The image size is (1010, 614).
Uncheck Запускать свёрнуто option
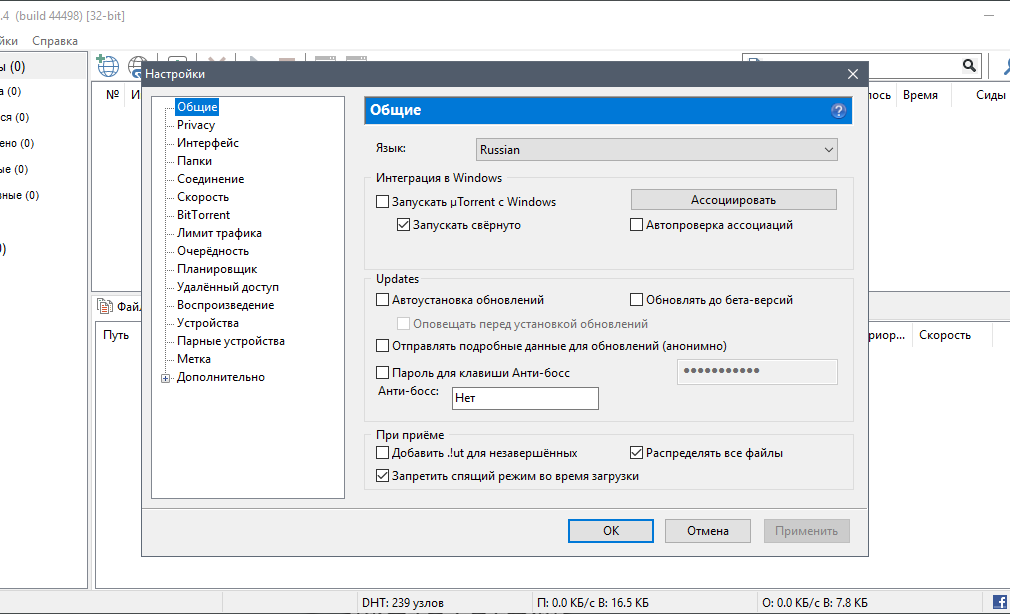click(403, 225)
